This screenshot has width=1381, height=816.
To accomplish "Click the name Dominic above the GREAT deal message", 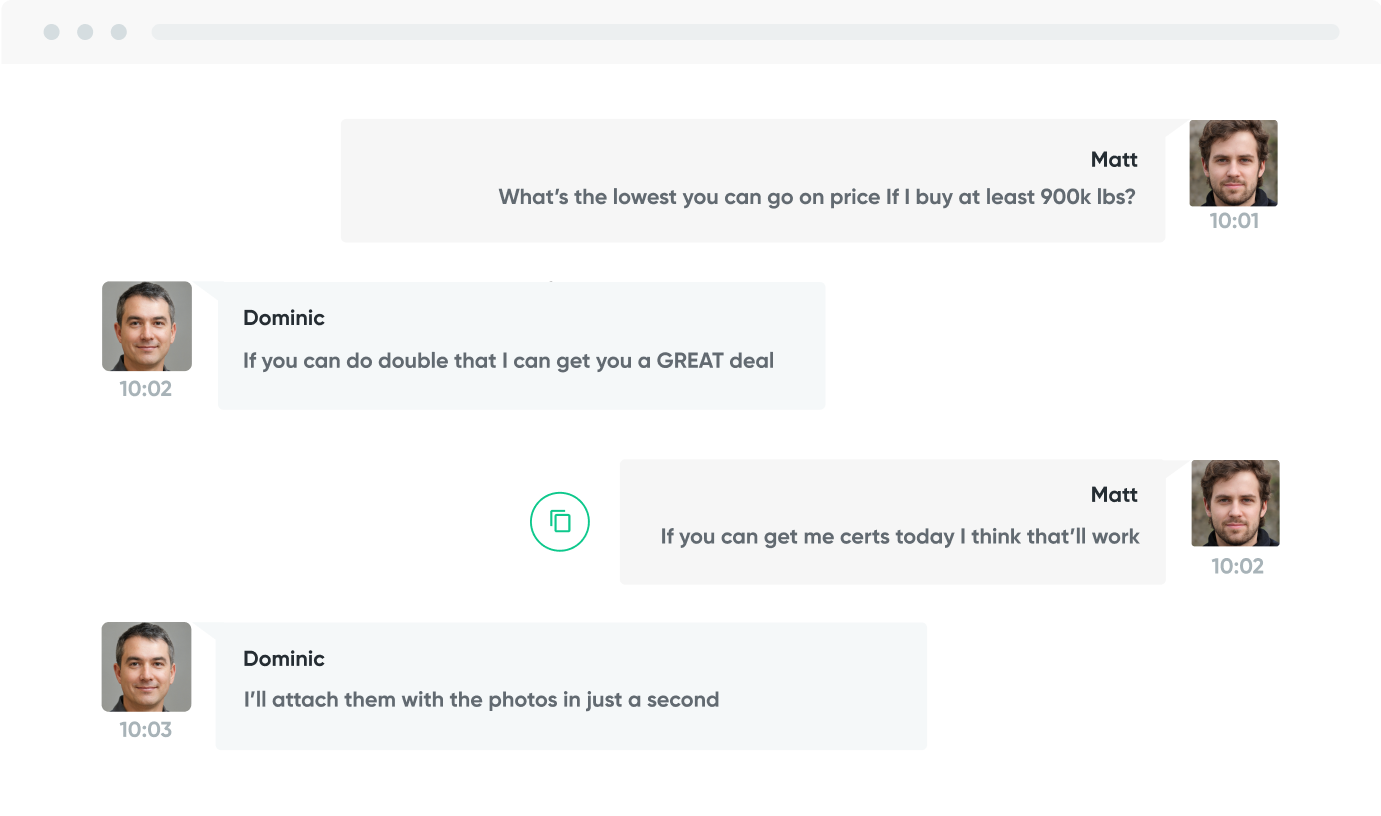I will tap(284, 318).
